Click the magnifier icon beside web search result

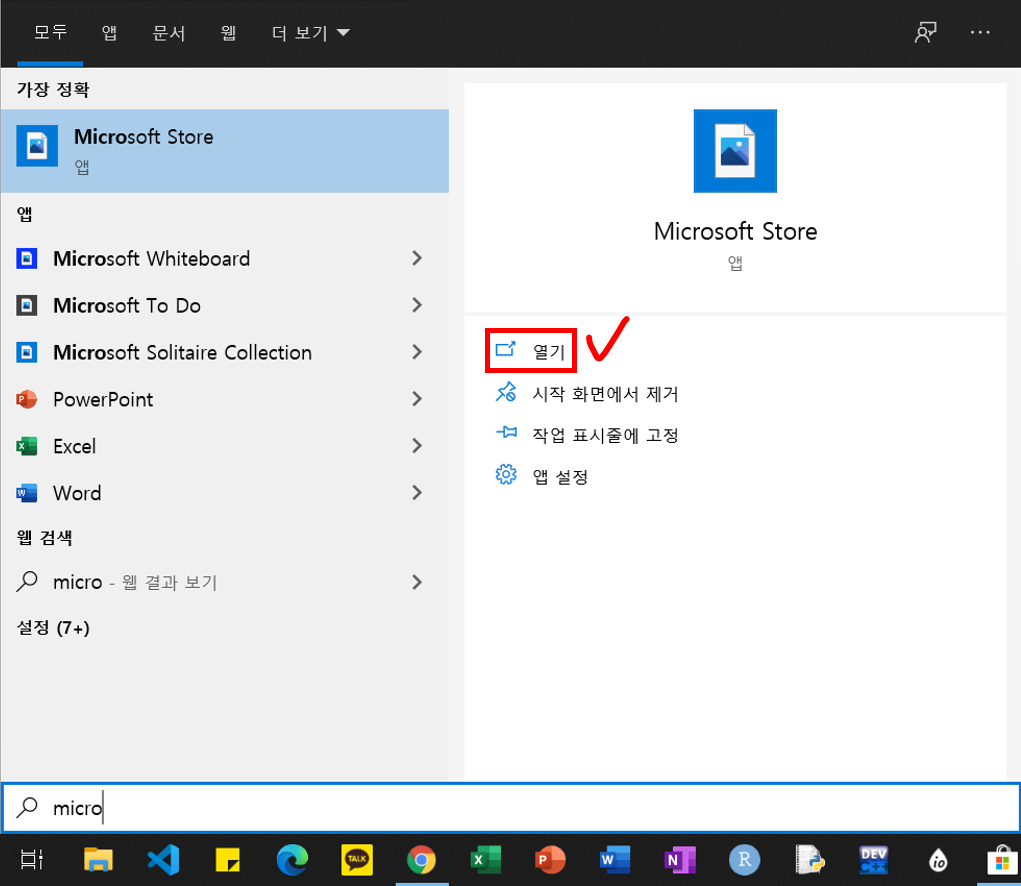pos(27,581)
